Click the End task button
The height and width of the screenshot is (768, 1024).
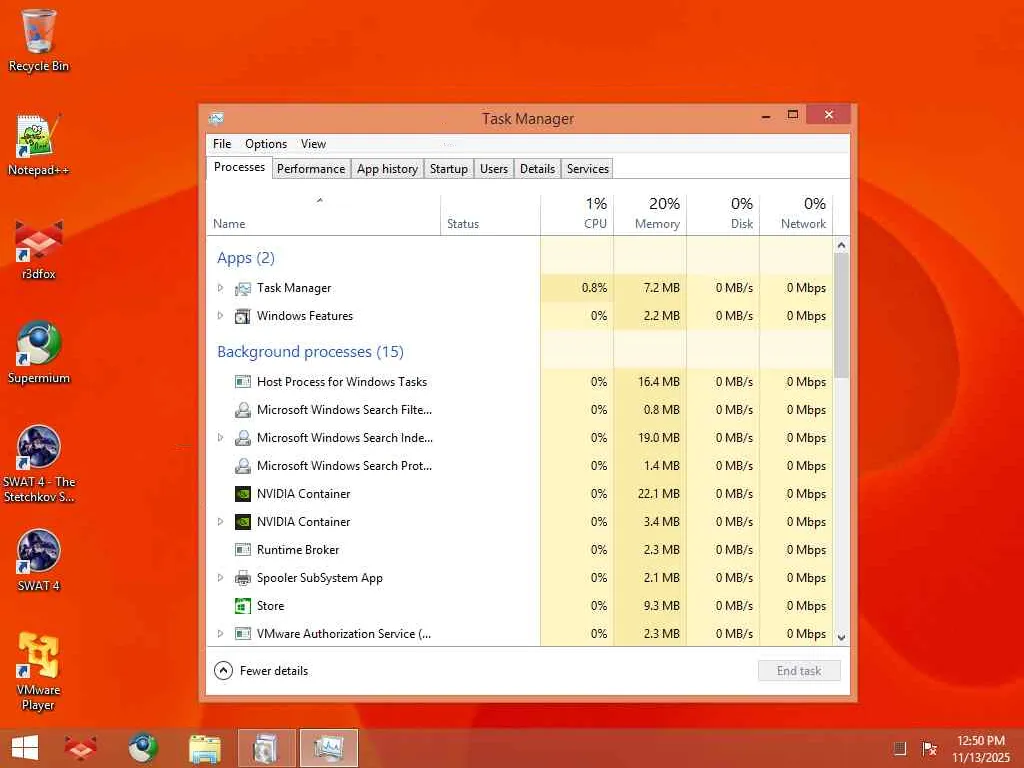[x=799, y=671]
